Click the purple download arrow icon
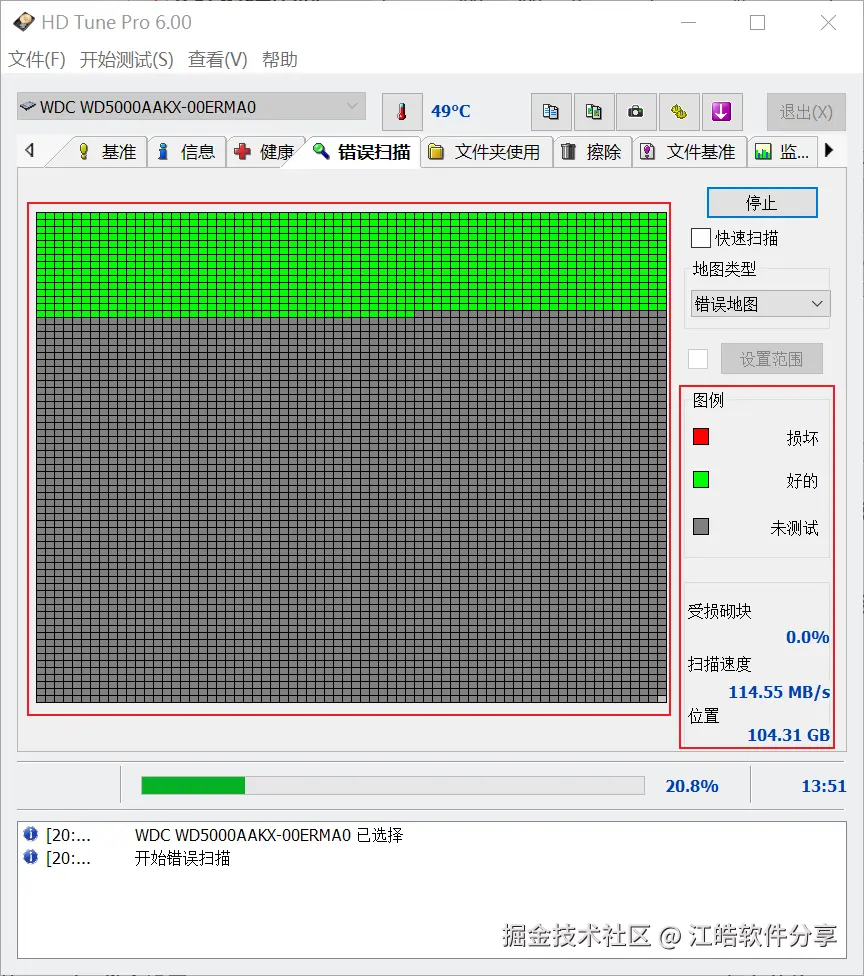 pyautogui.click(x=721, y=112)
